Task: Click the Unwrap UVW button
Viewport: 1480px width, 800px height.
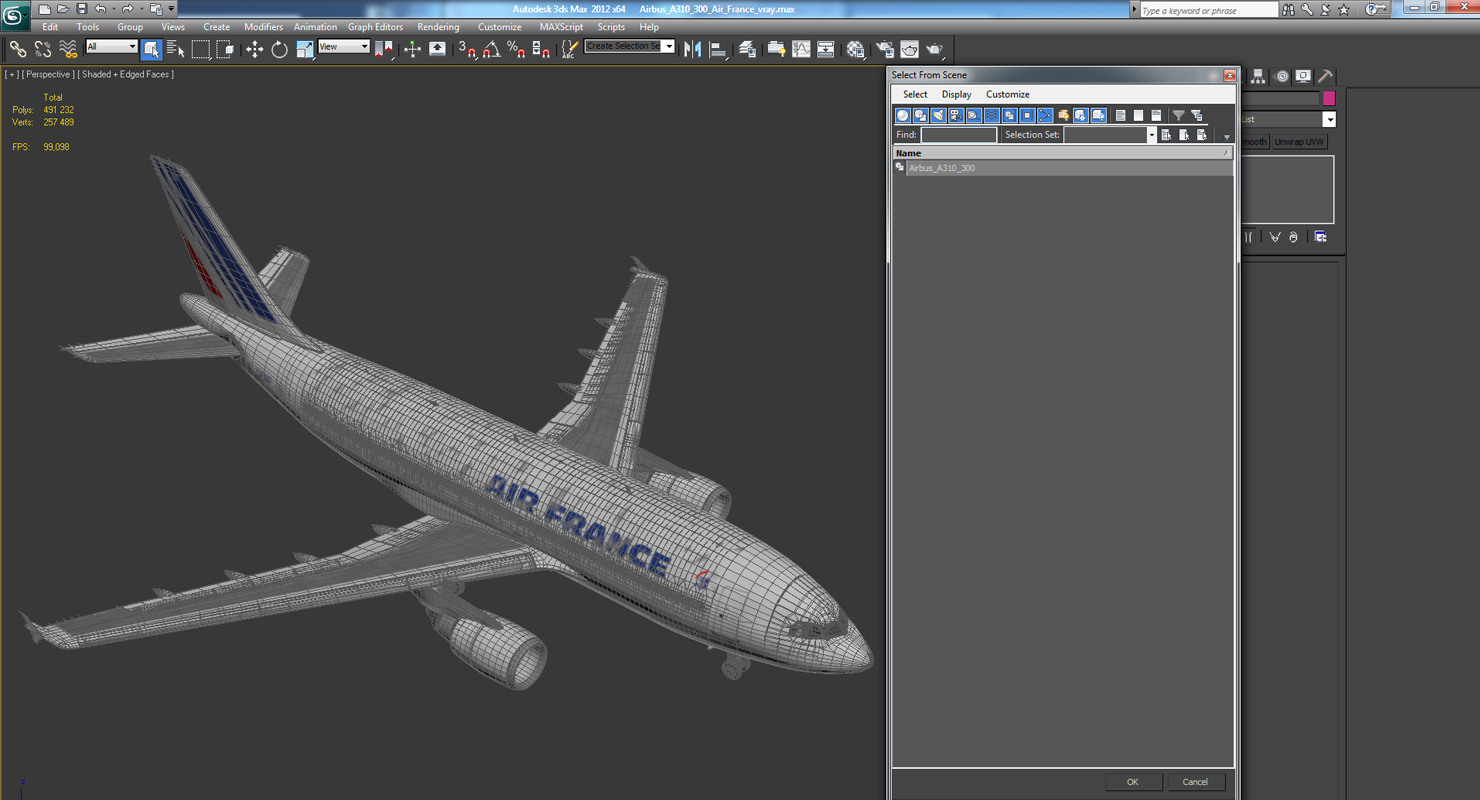Action: pyautogui.click(x=1299, y=142)
